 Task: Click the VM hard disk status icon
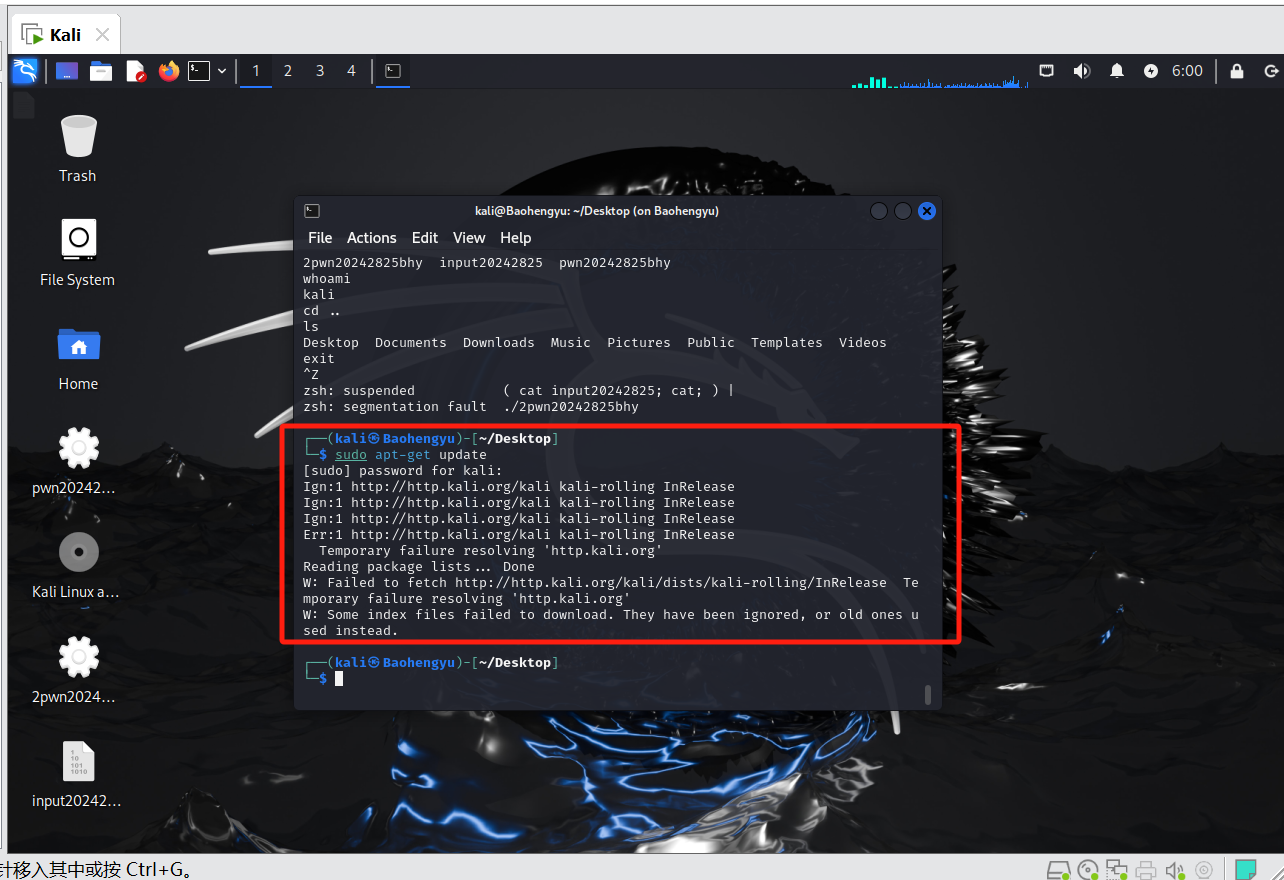[x=1059, y=870]
